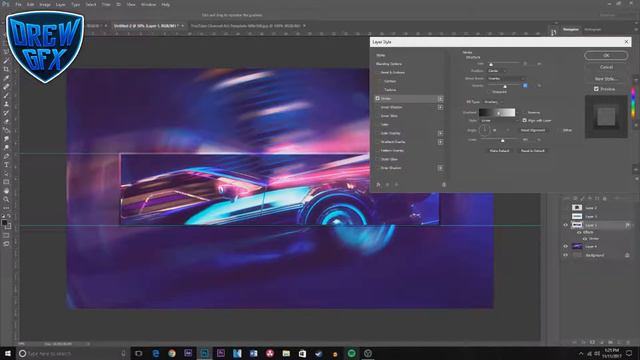Click Create new layer icon in Layers panel
The width and height of the screenshot is (640, 360).
click(619, 342)
